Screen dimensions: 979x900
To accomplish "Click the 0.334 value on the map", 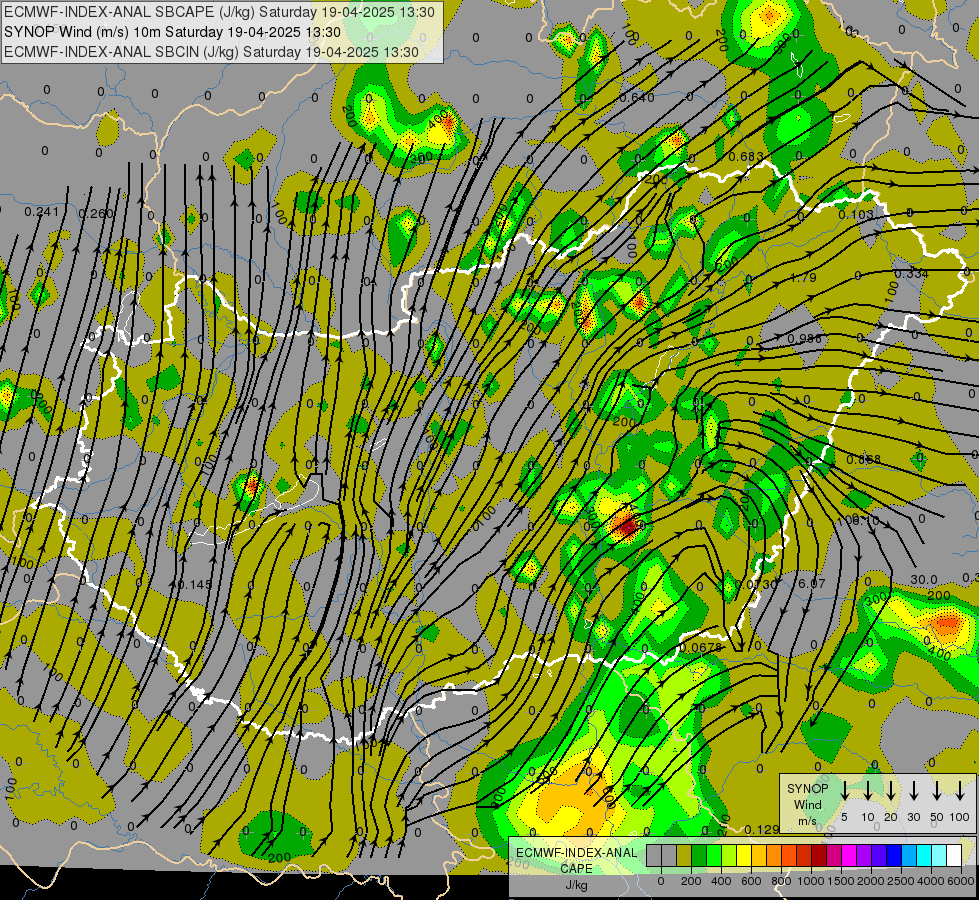I will pyautogui.click(x=911, y=274).
